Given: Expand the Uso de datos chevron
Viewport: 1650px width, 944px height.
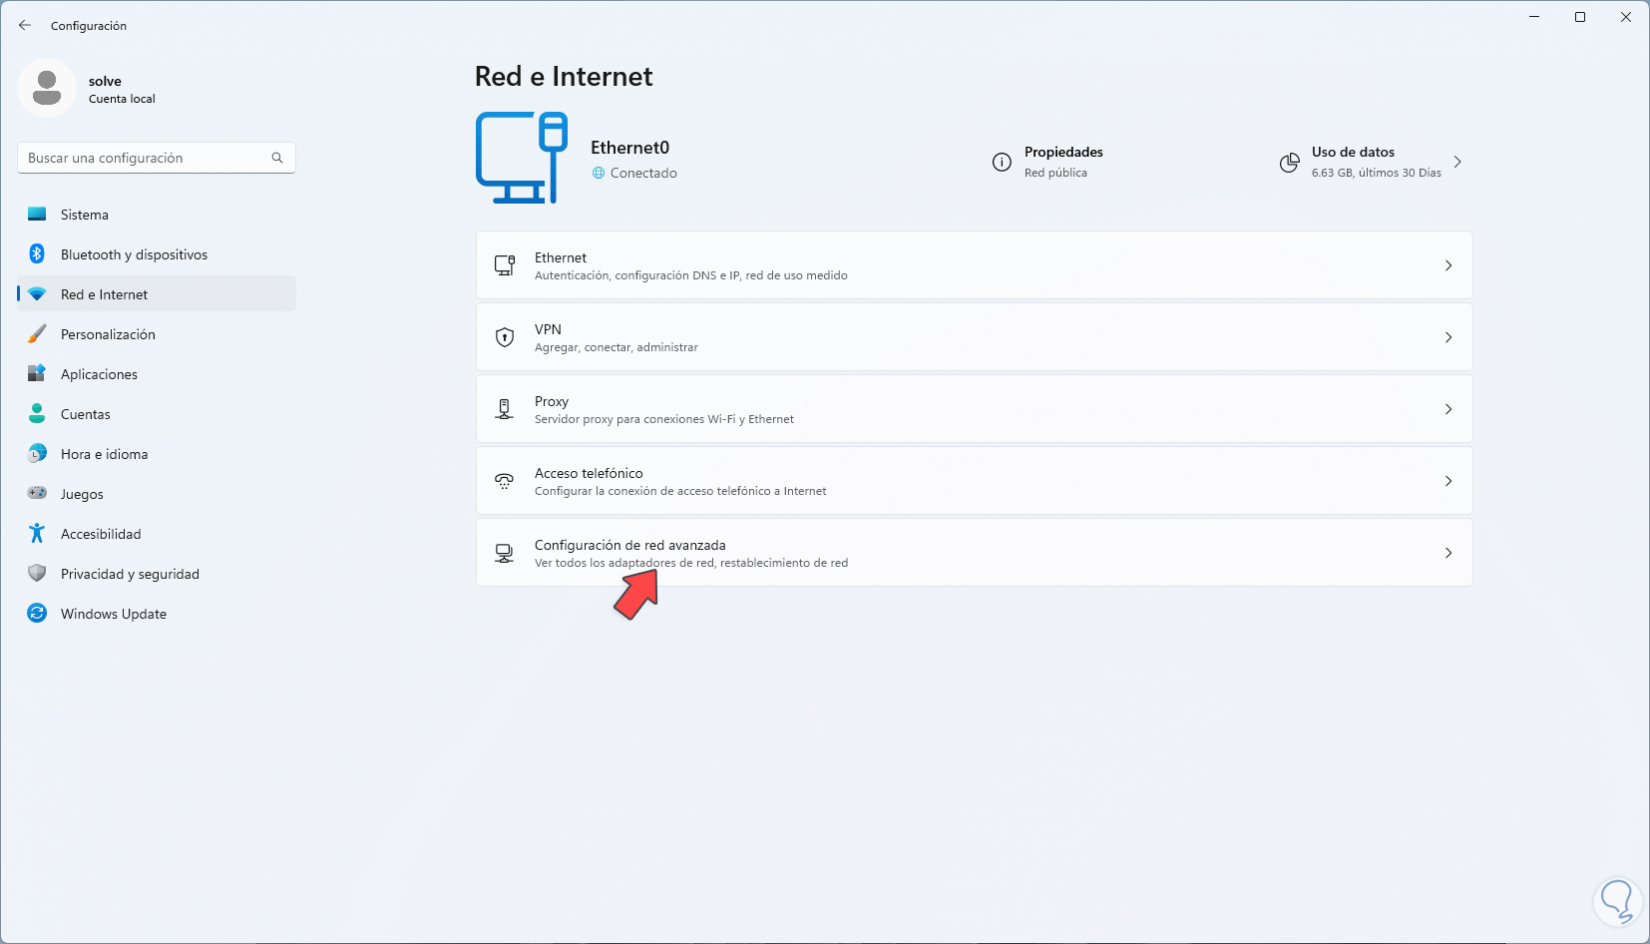Looking at the screenshot, I should click(x=1457, y=162).
